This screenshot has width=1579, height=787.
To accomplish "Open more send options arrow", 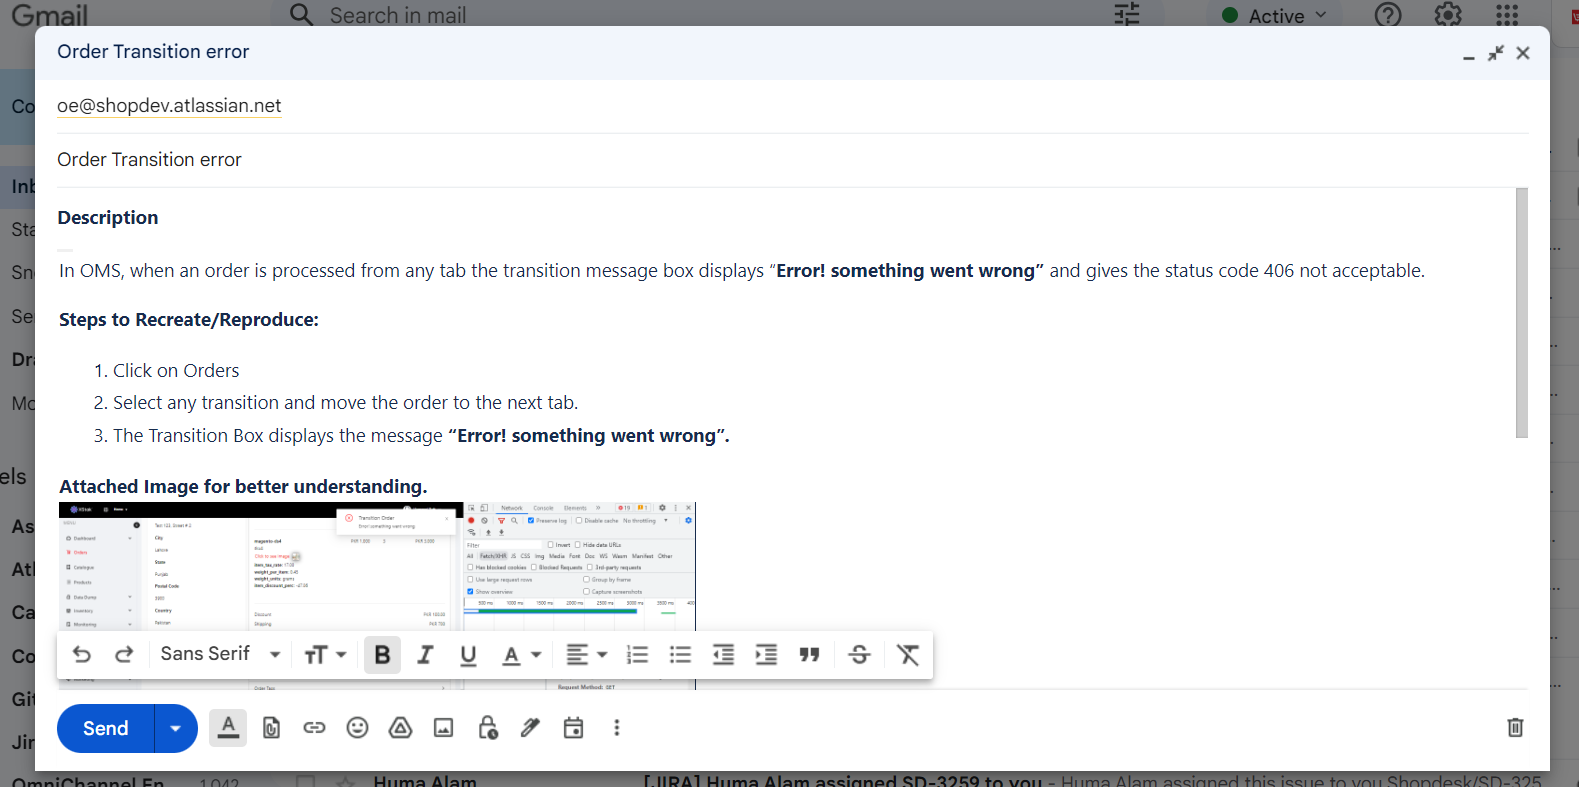I will coord(176,728).
